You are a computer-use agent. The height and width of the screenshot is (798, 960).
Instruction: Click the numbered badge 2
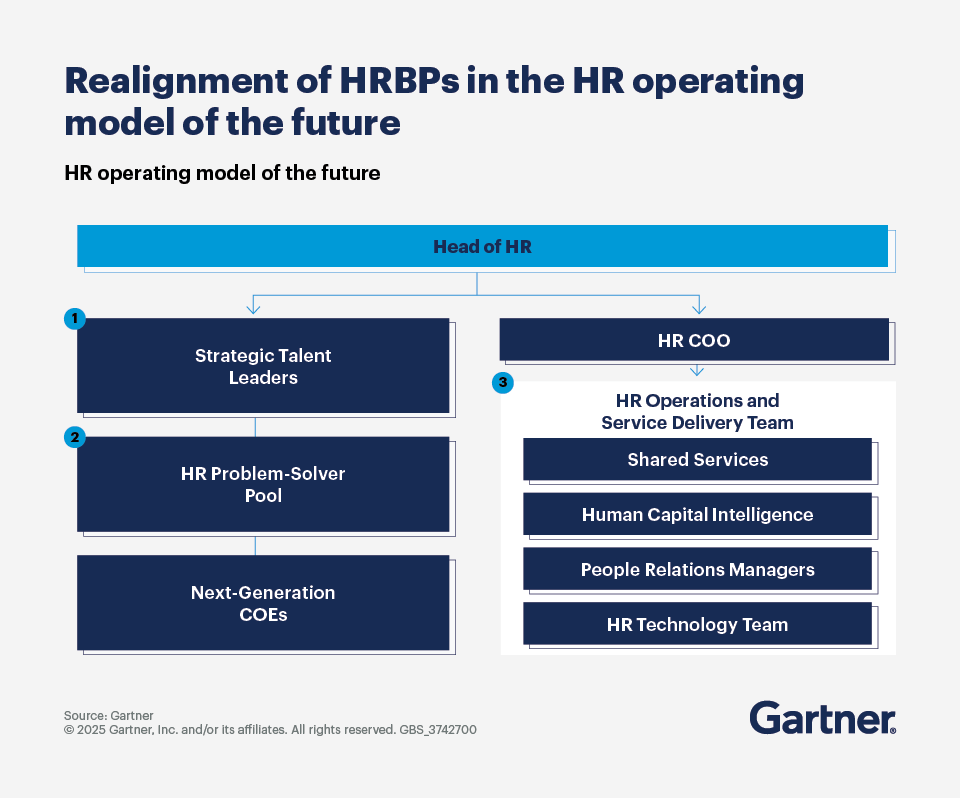coord(74,437)
